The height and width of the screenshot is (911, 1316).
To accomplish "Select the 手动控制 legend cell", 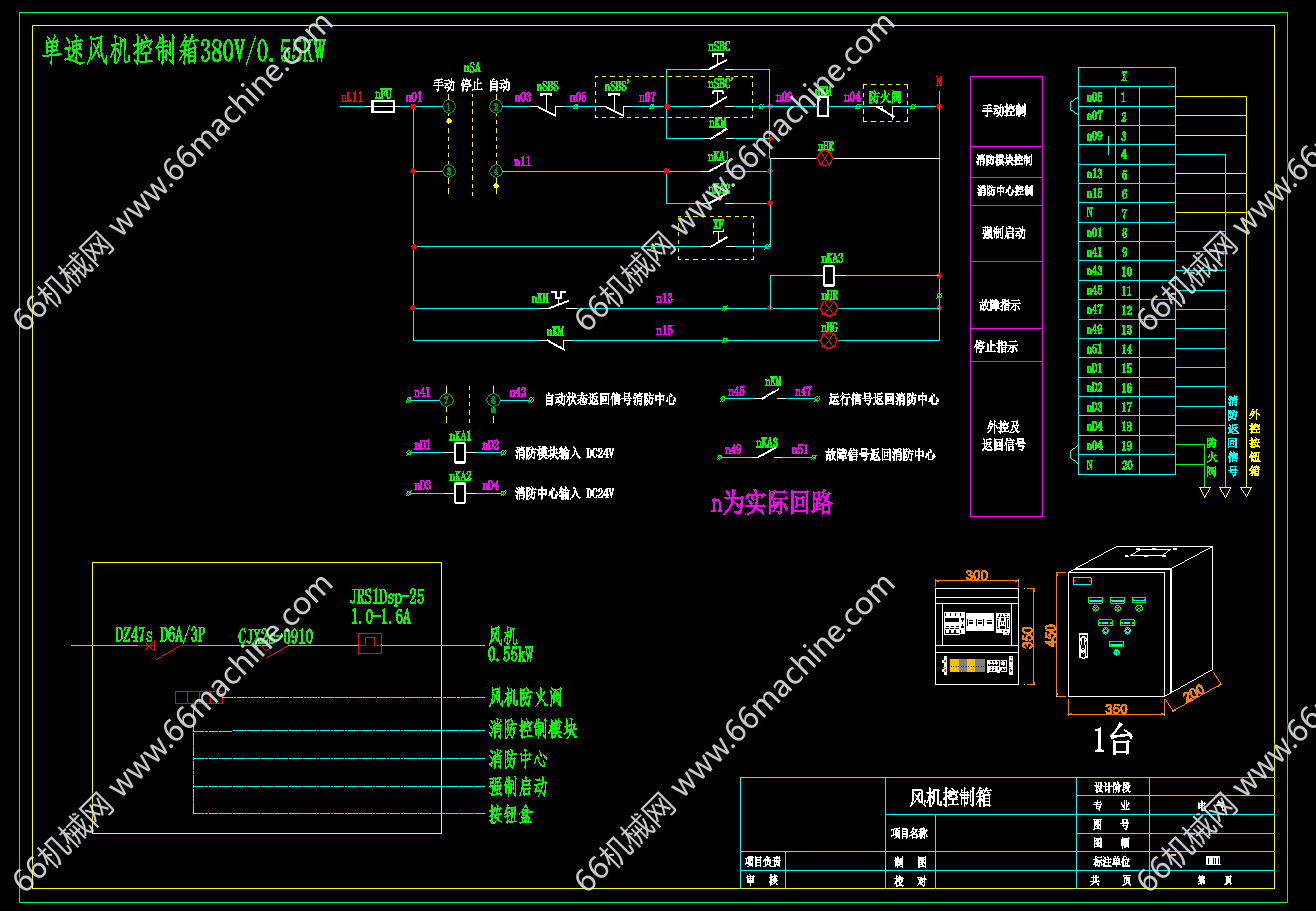I will pyautogui.click(x=1005, y=111).
